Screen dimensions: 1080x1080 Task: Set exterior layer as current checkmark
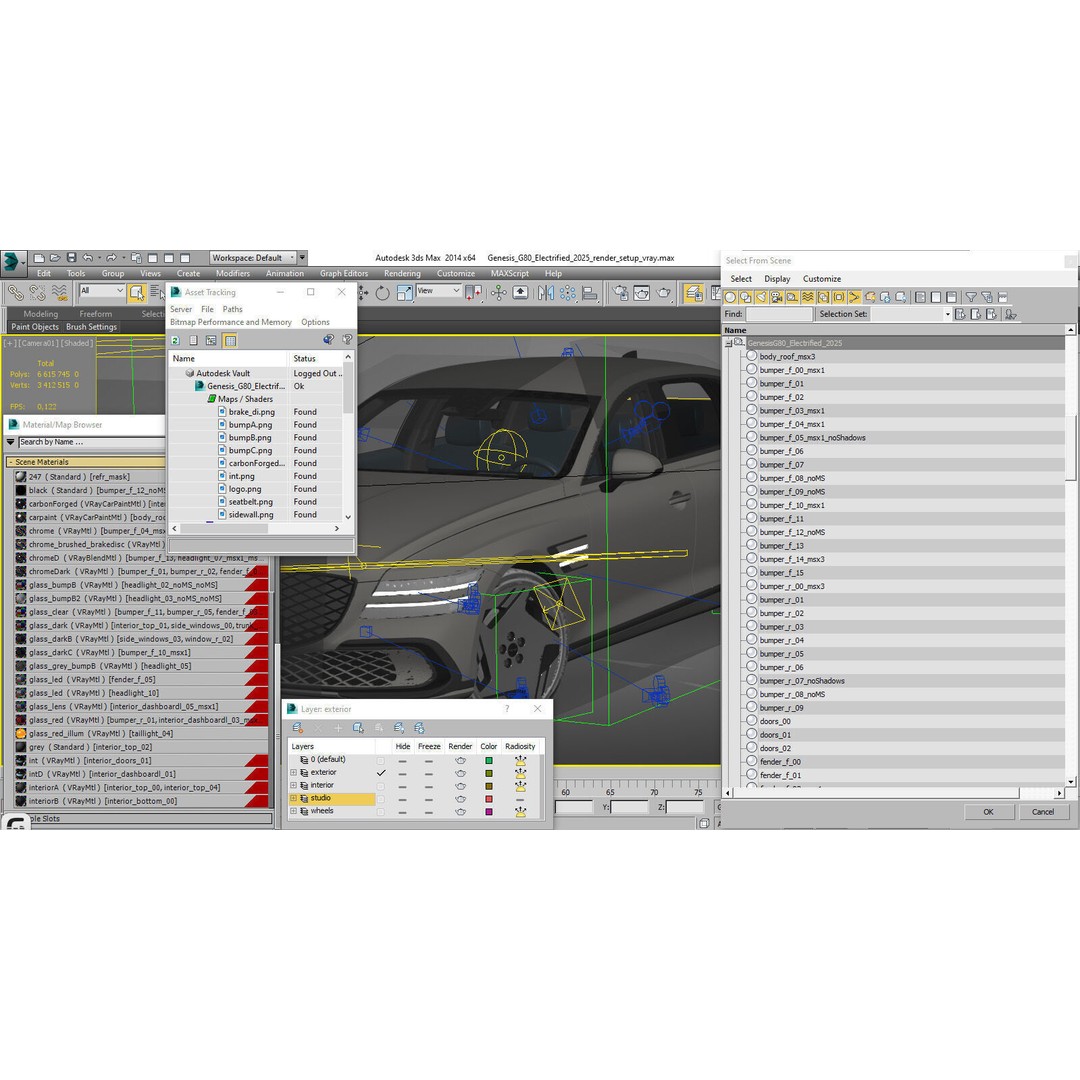381,773
